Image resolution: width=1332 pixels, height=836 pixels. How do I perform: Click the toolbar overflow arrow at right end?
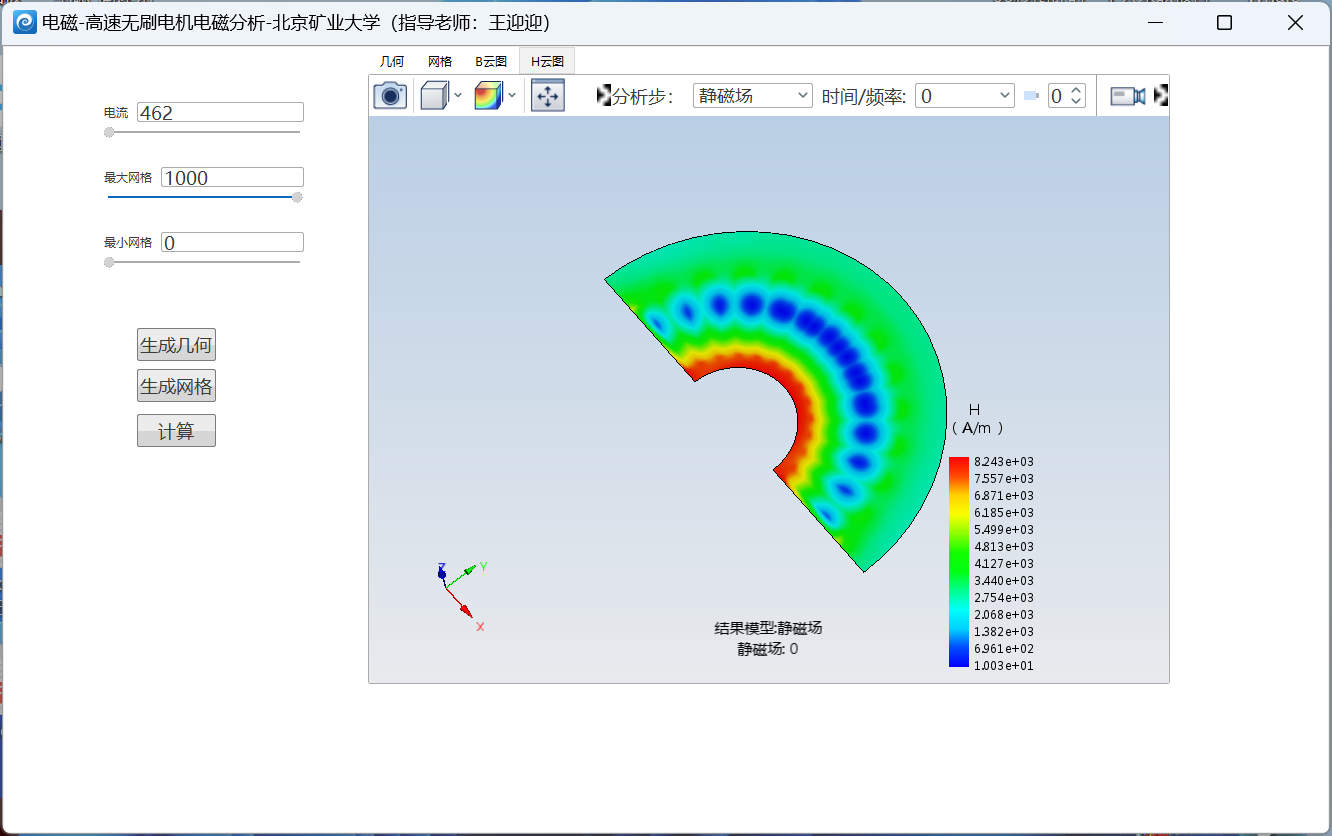point(1161,96)
